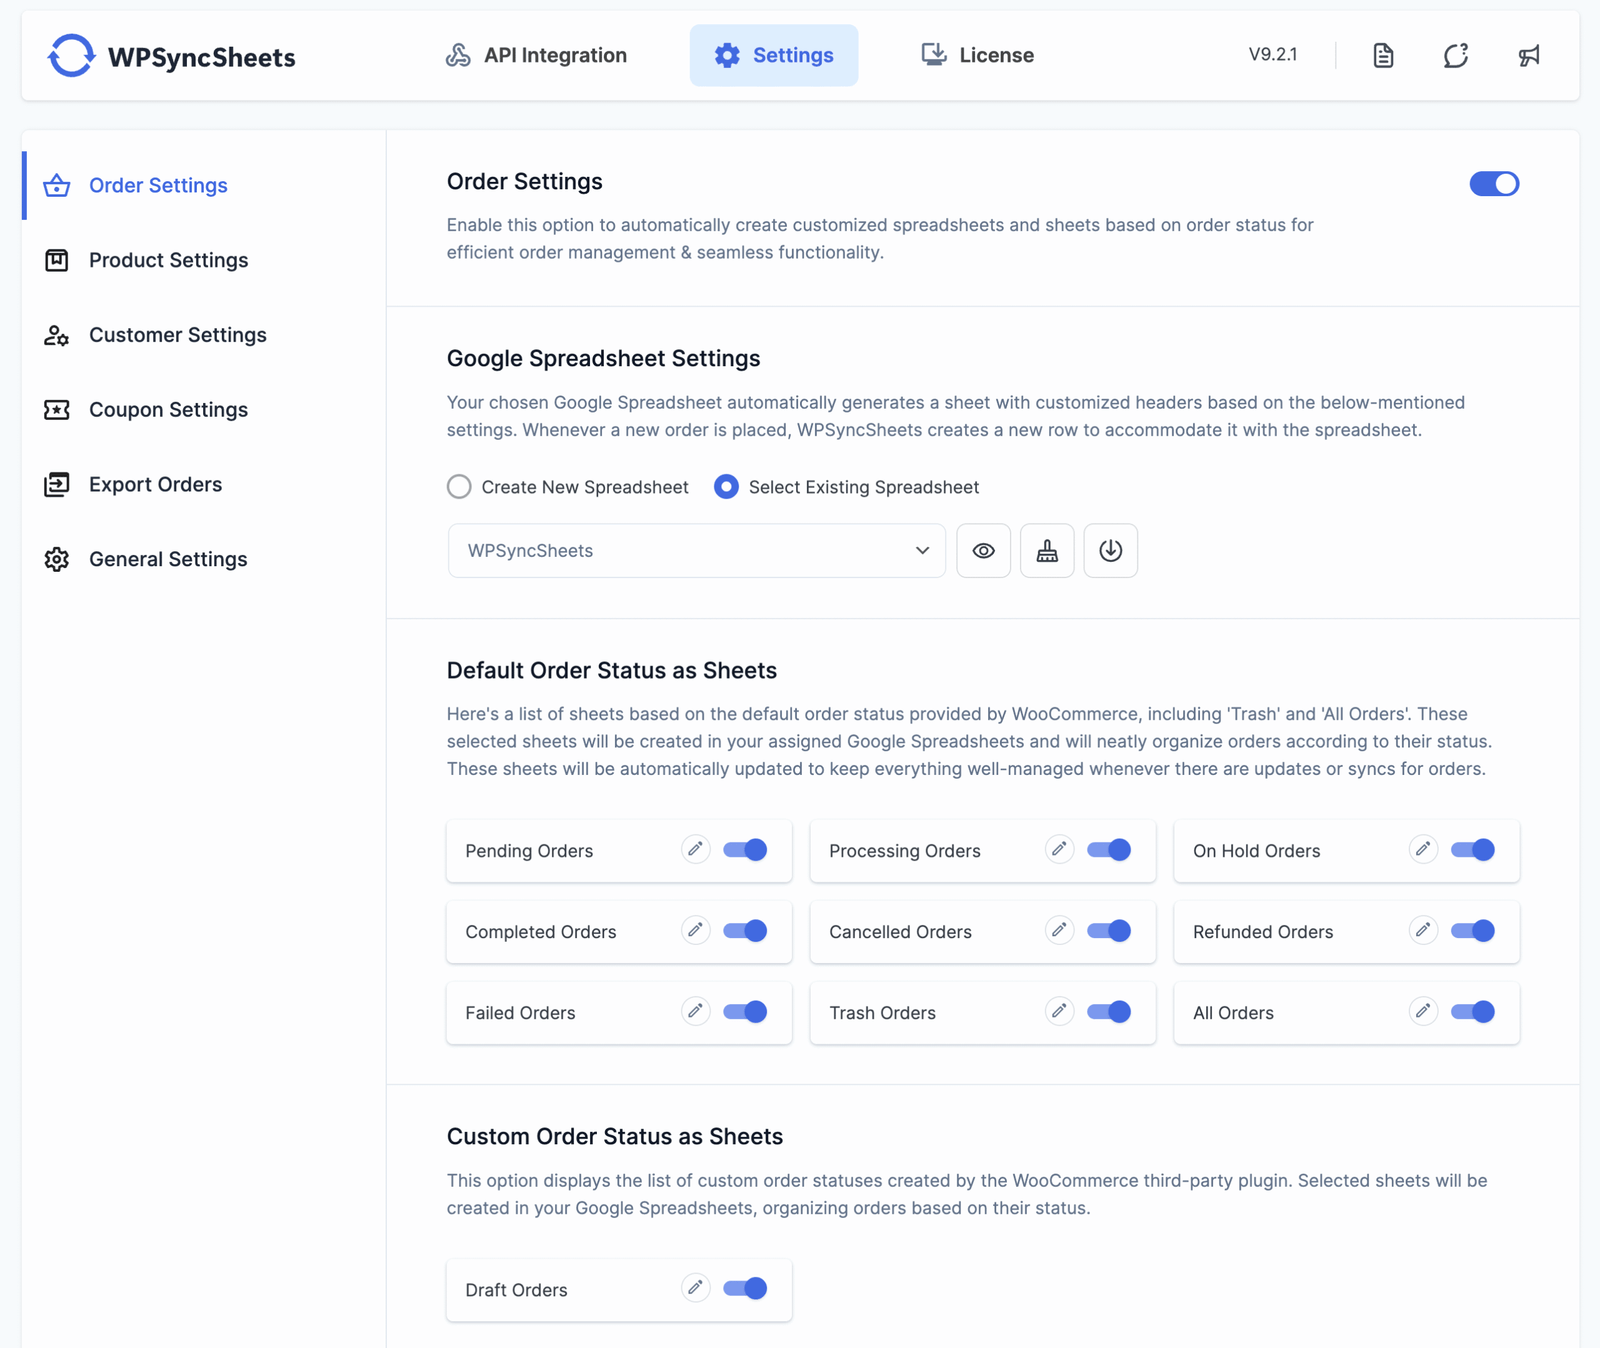Screen dimensions: 1600x1348
Task: Click the clear spreadsheet broom icon
Action: (x=1047, y=551)
